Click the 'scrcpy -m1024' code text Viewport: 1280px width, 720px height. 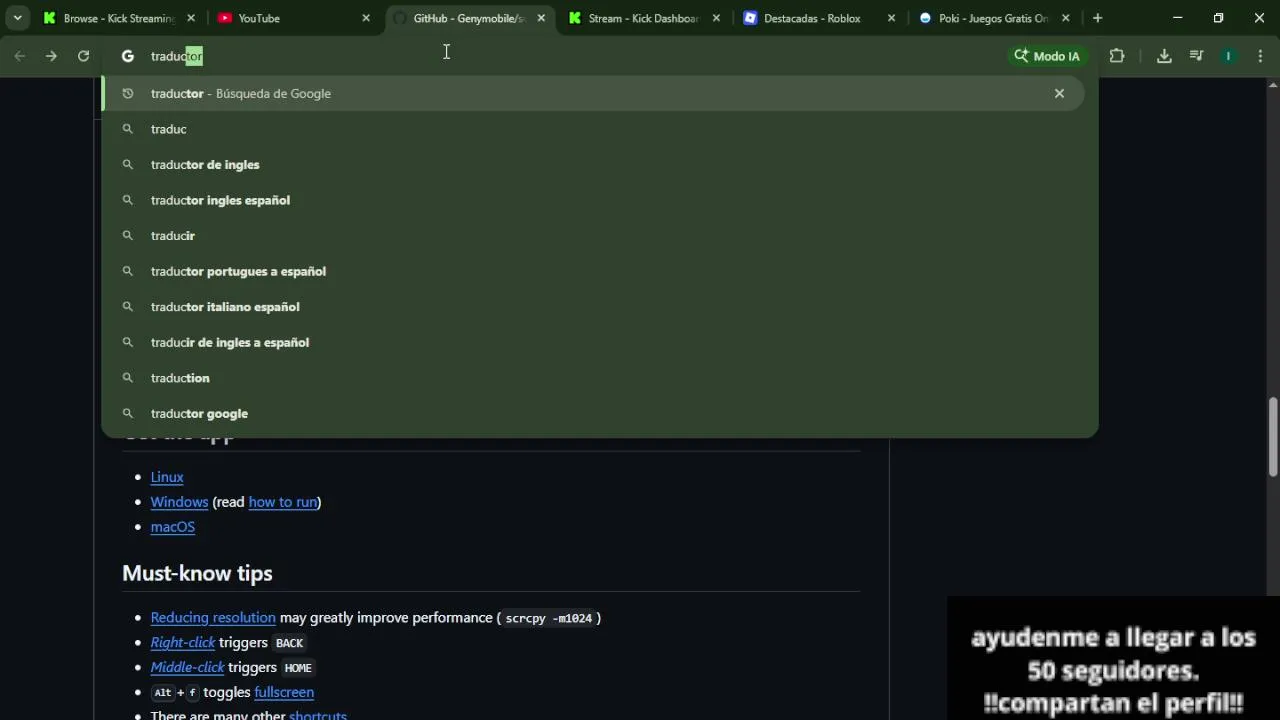548,618
